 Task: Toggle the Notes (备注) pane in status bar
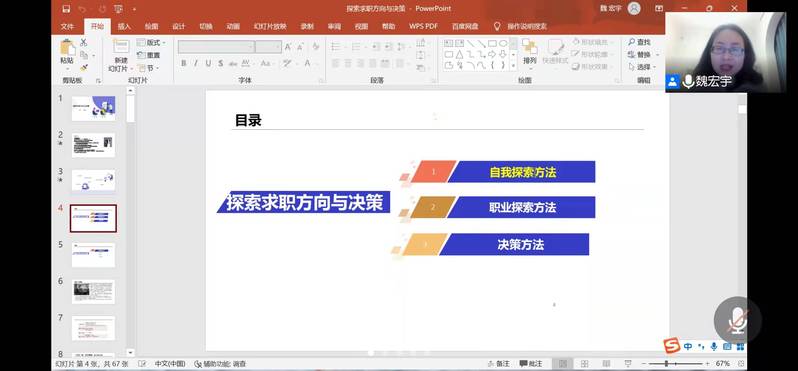499,364
